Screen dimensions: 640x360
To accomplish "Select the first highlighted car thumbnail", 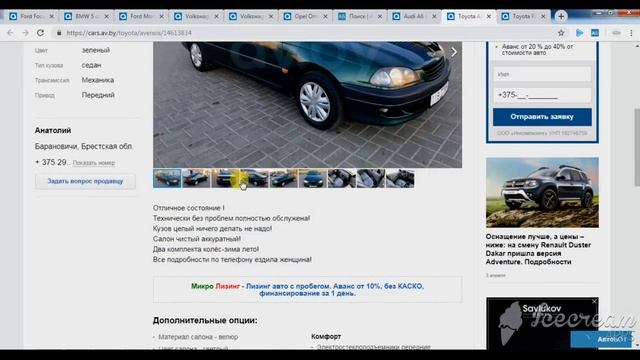I will pyautogui.click(x=167, y=179).
